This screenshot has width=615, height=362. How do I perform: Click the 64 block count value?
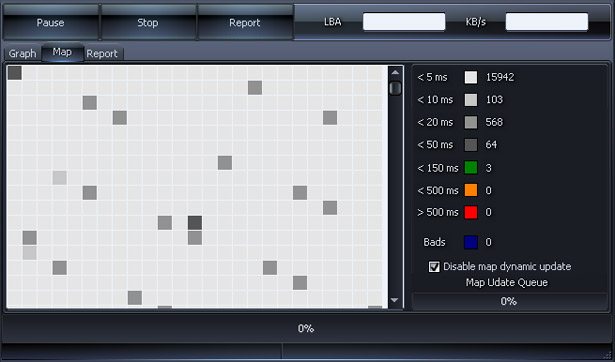491,145
